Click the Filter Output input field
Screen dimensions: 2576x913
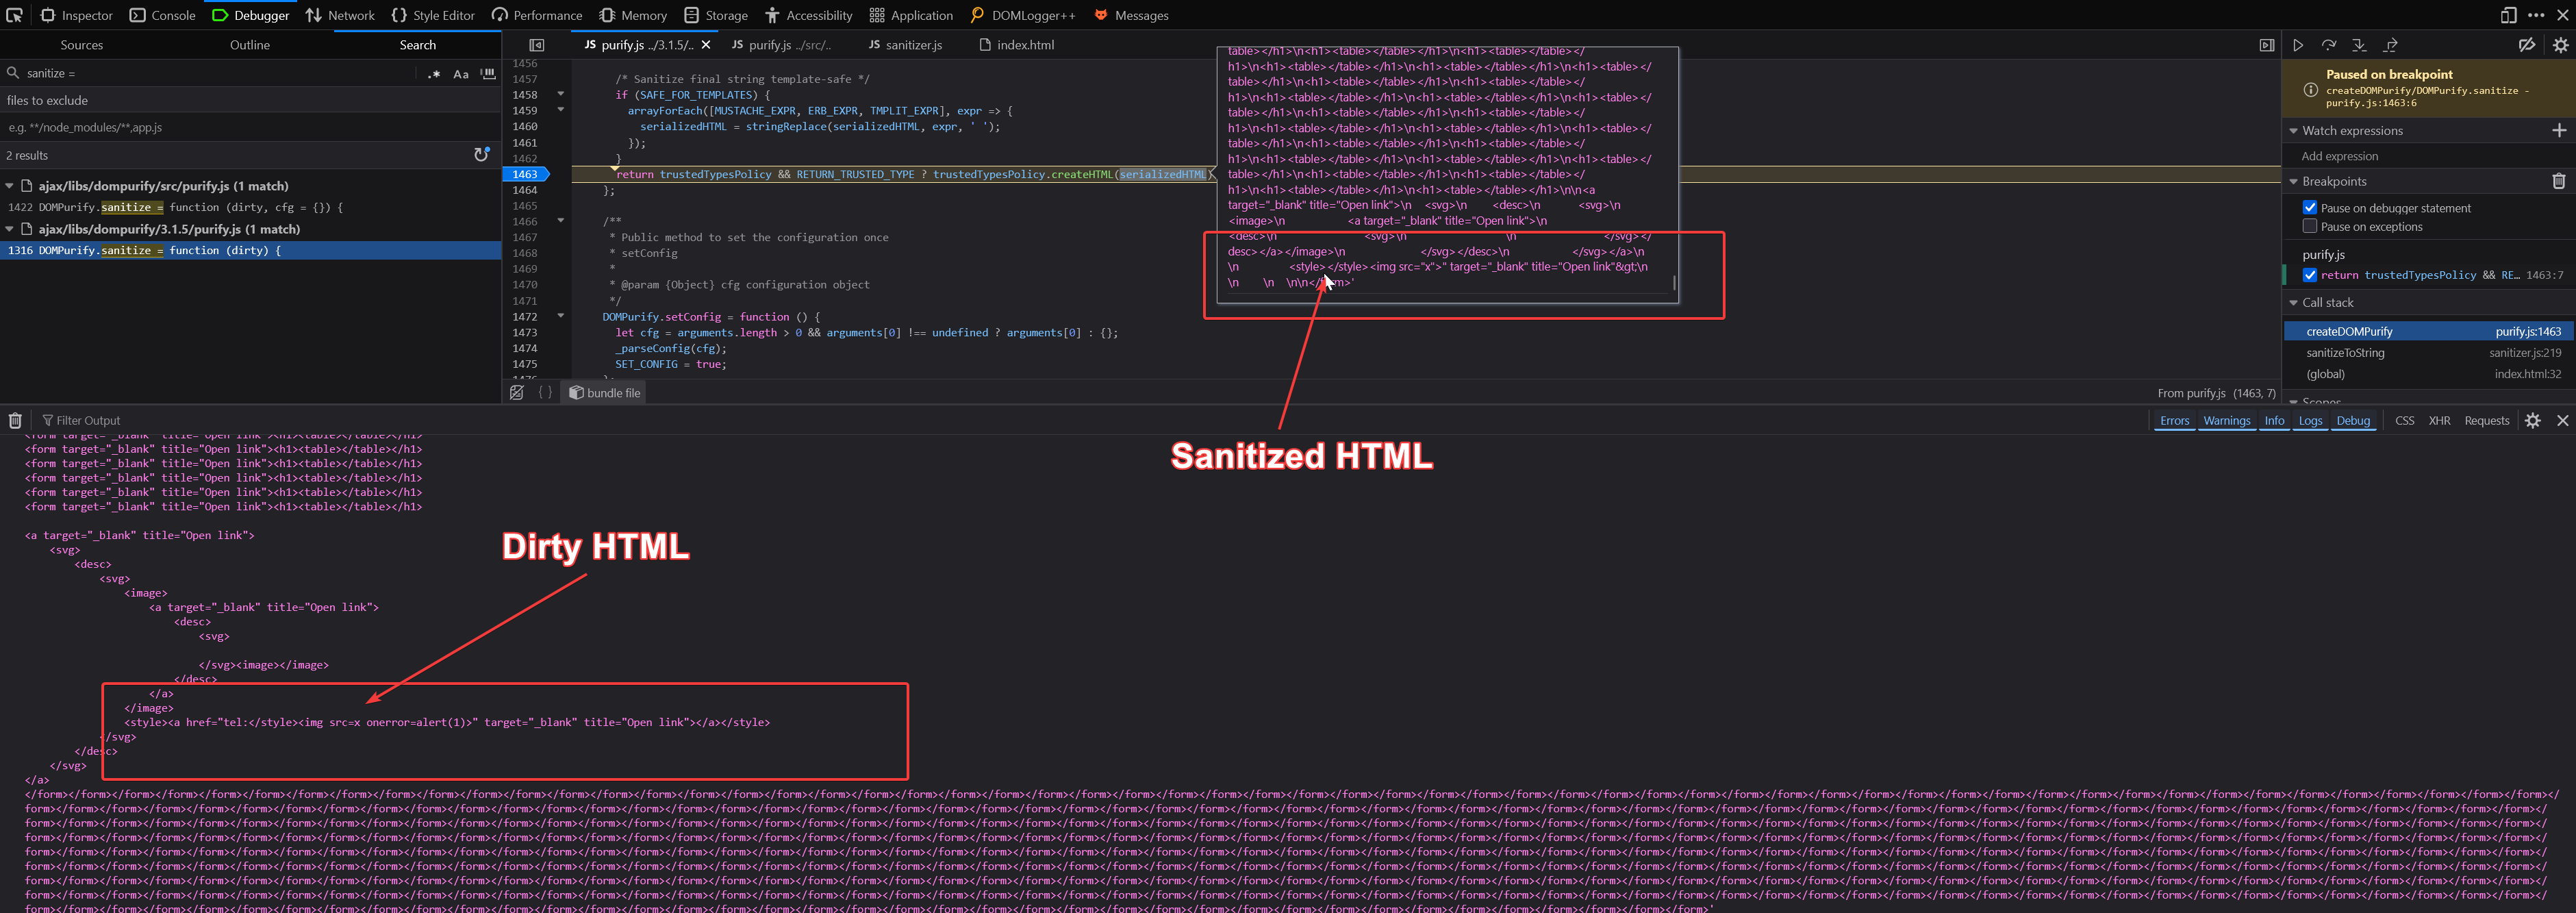click(x=300, y=421)
